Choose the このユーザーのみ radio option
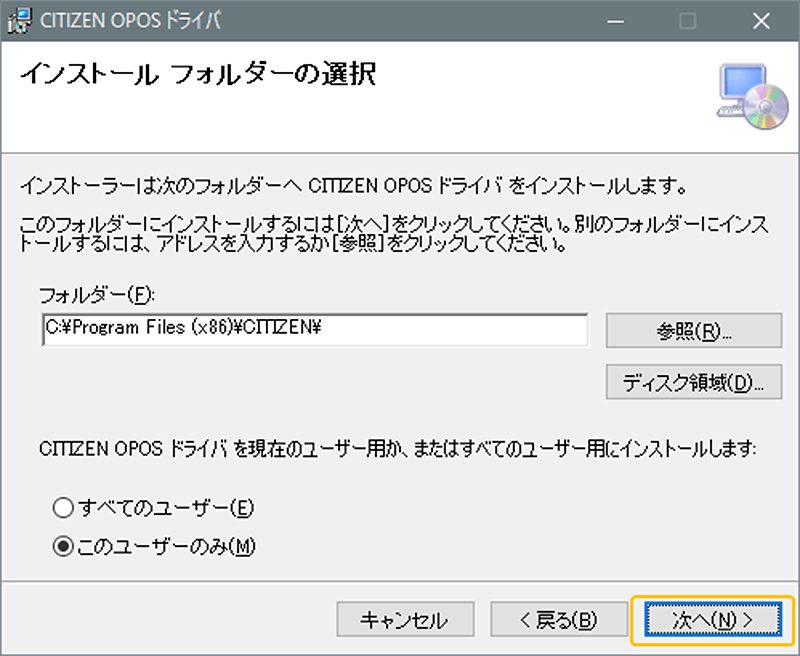 point(64,546)
